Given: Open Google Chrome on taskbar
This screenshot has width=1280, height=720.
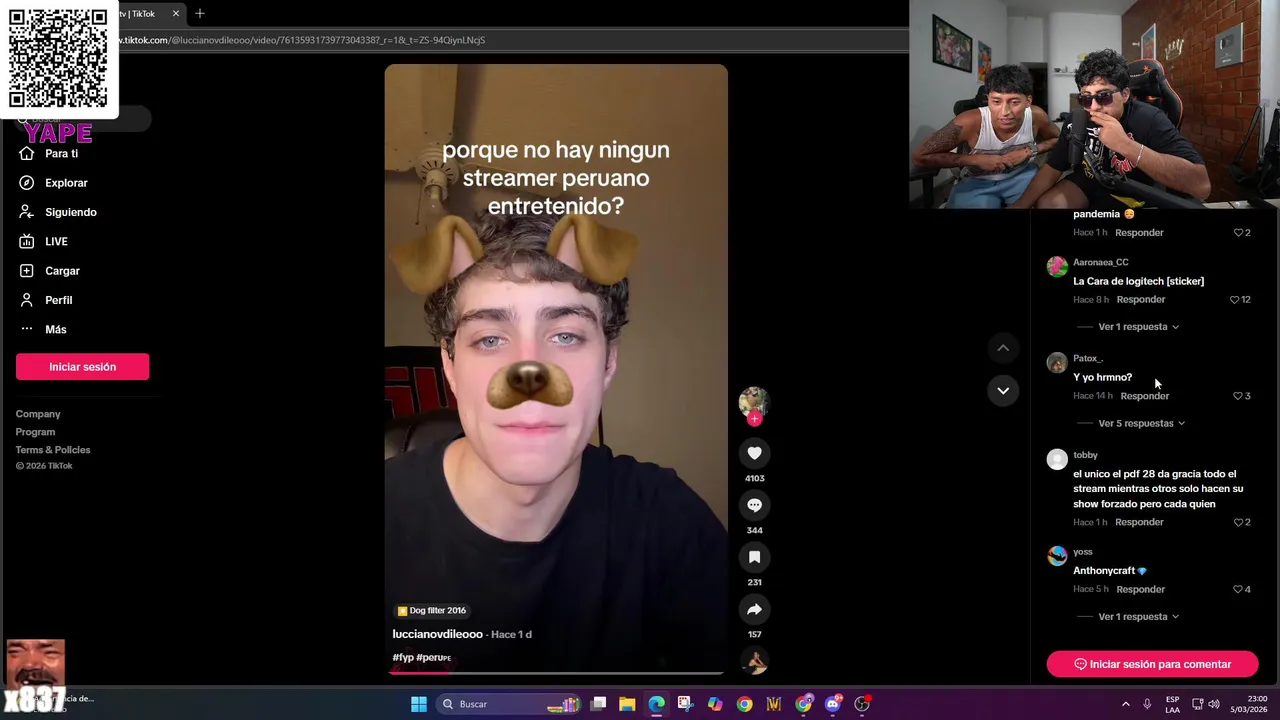Looking at the screenshot, I should point(744,704).
